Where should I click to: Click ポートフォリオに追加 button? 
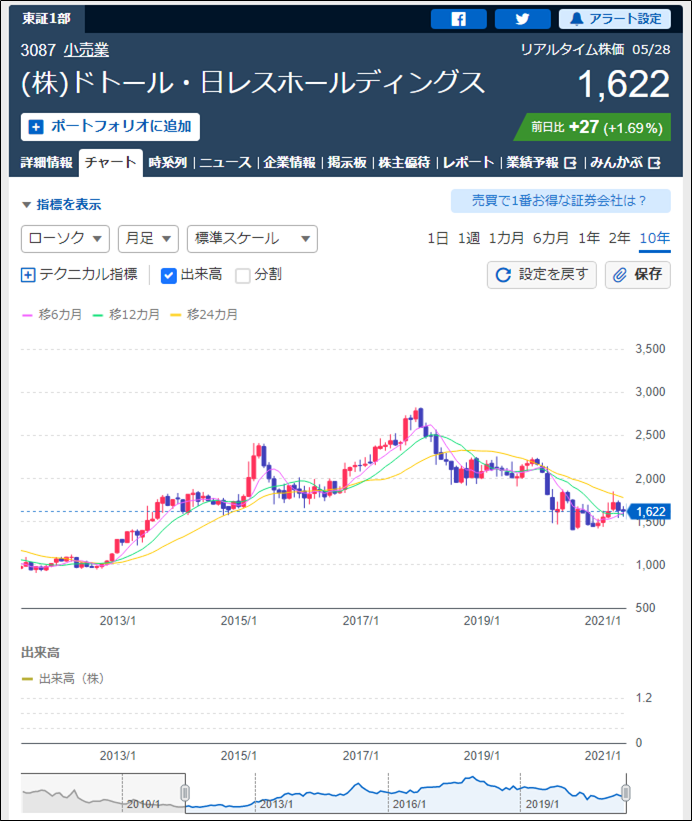110,127
